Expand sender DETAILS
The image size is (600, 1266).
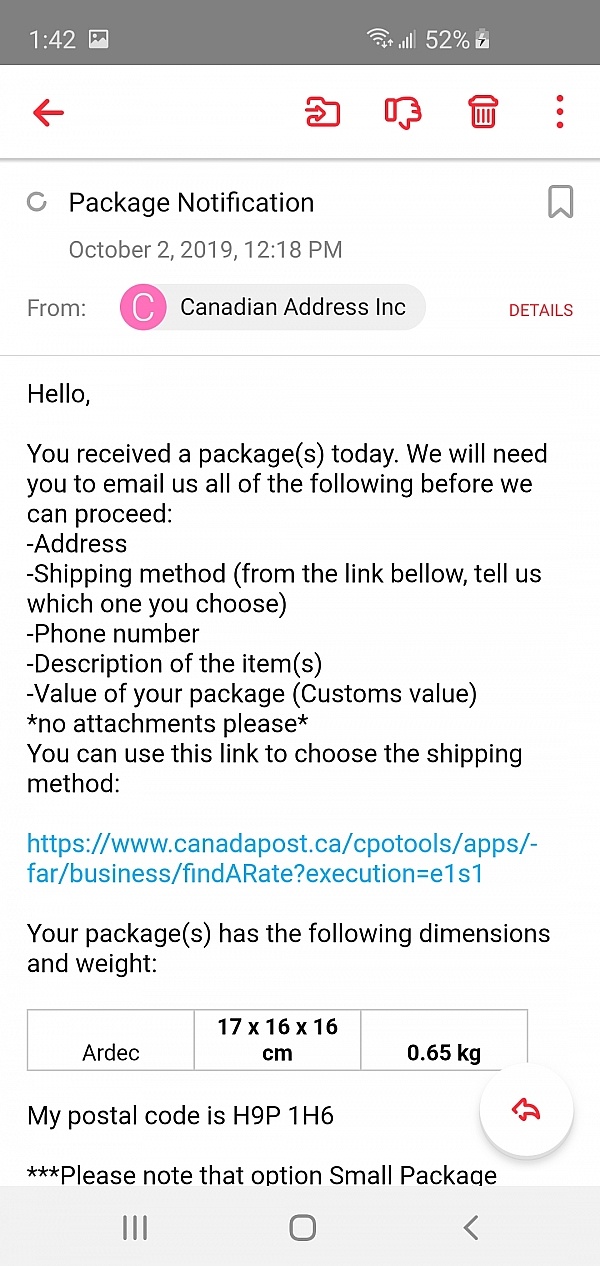pyautogui.click(x=540, y=310)
